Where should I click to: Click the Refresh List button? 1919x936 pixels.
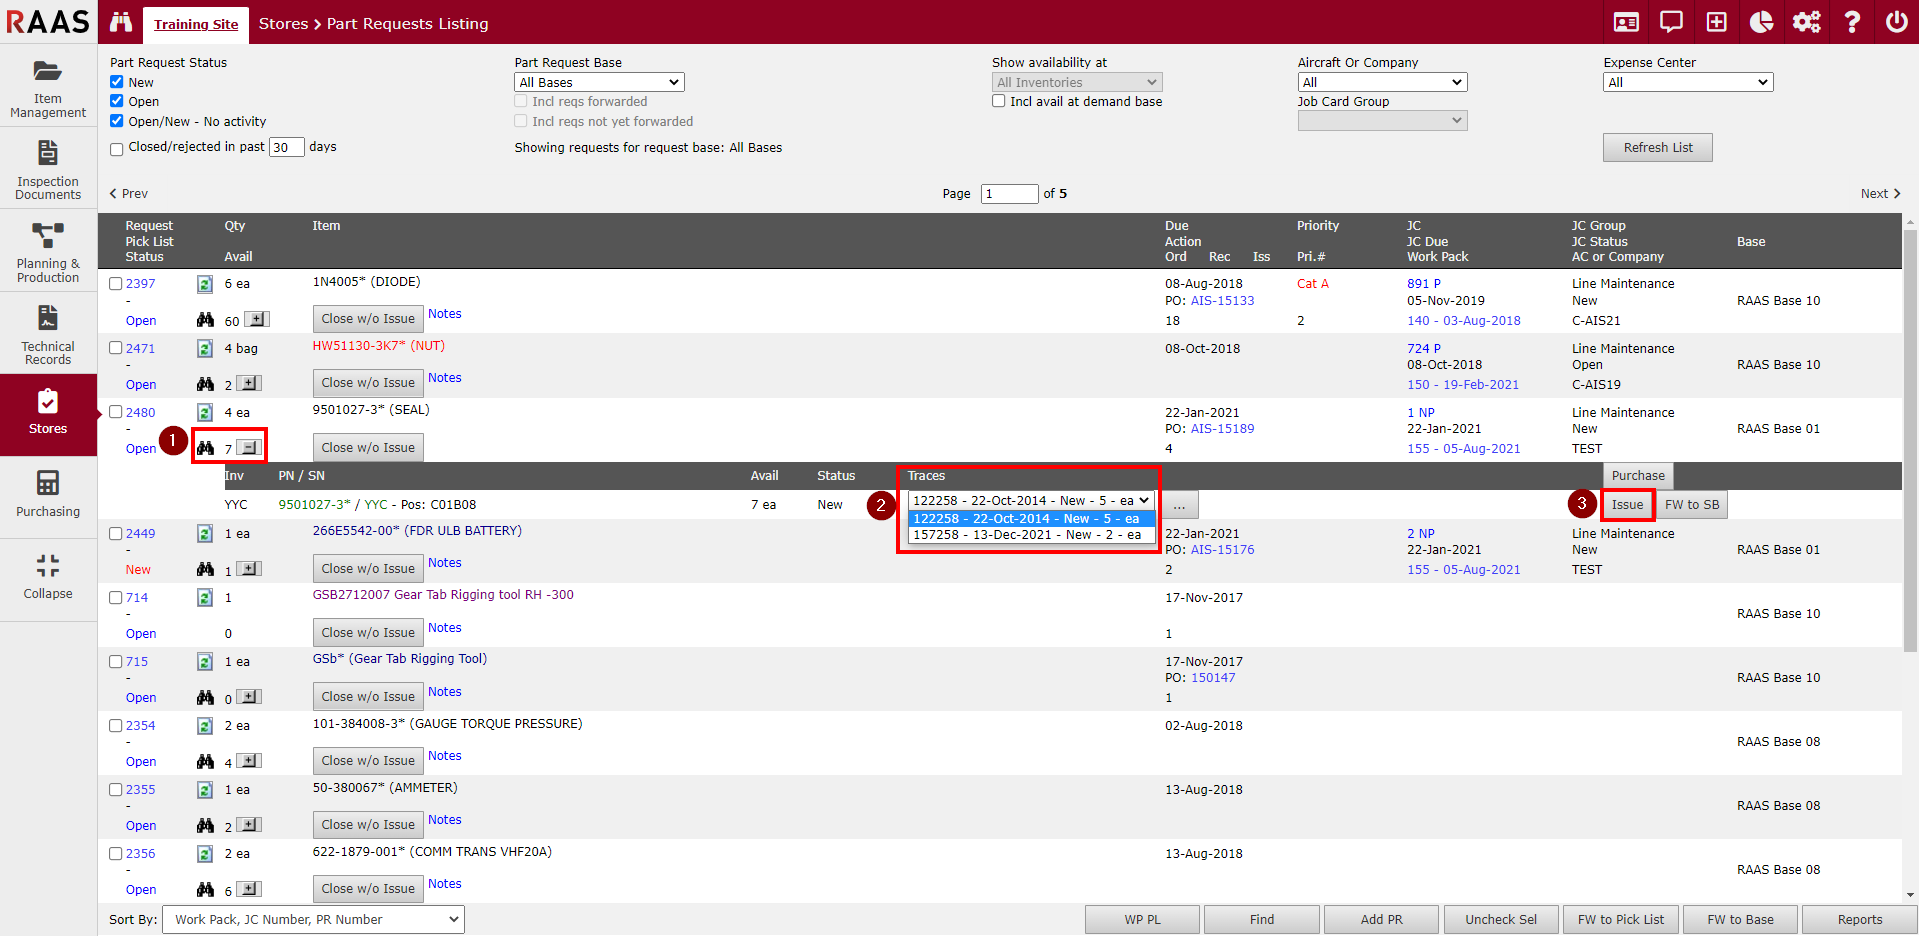[x=1657, y=147]
